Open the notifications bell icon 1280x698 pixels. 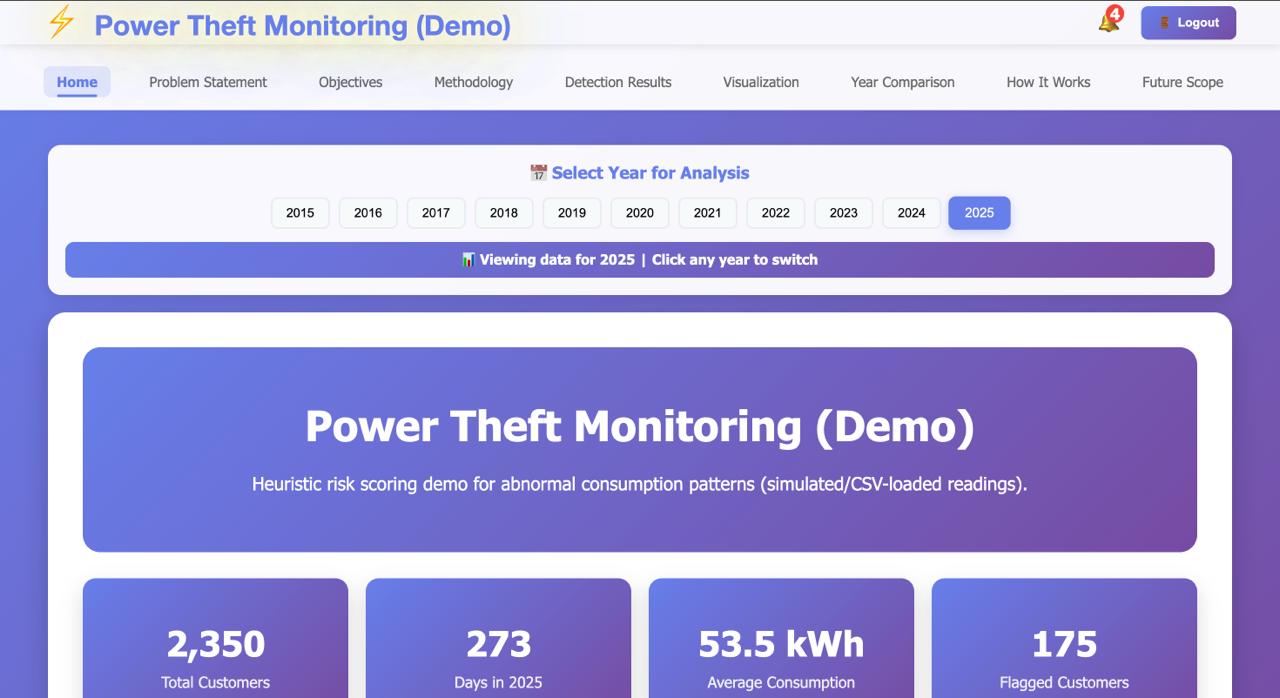pos(1109,21)
